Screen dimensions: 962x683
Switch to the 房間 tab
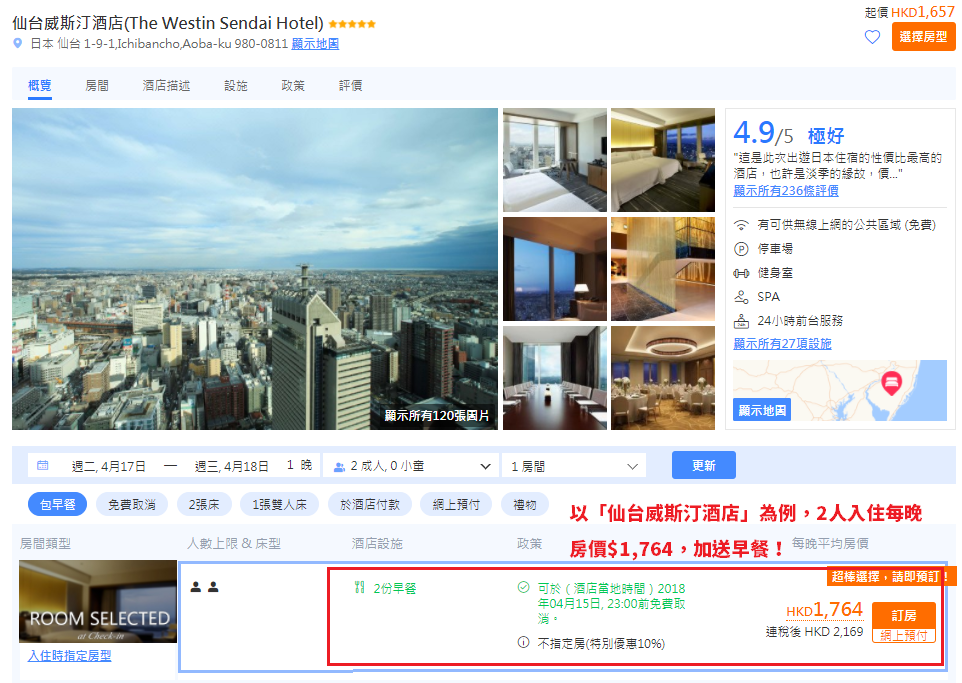point(97,86)
